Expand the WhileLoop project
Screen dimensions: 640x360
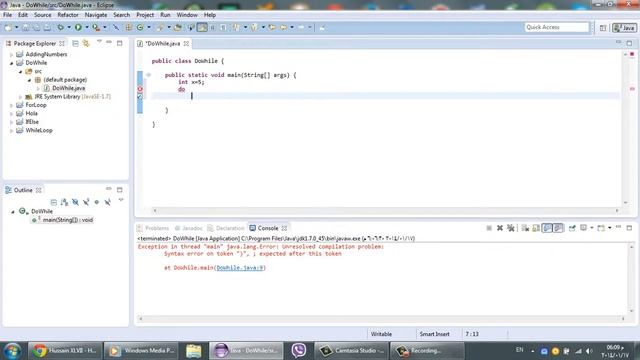[11, 131]
